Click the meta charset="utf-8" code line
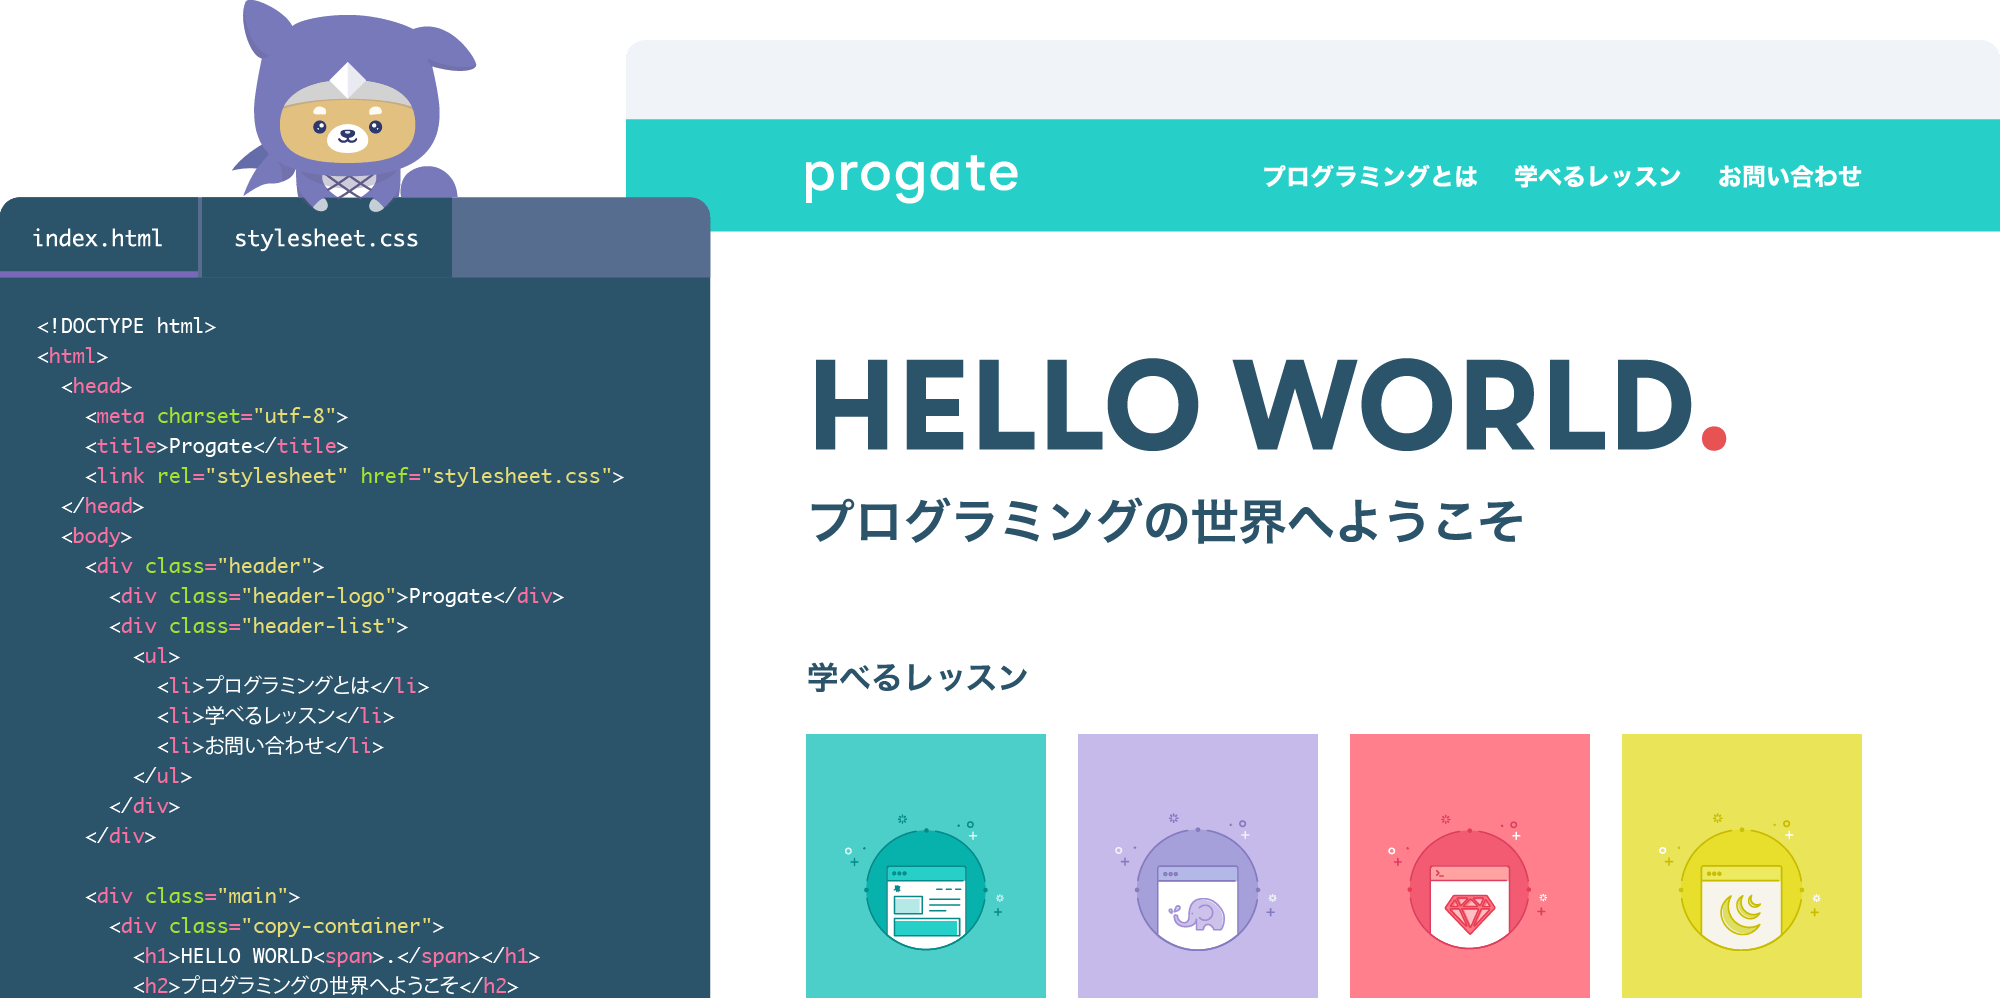The width and height of the screenshot is (2000, 998). 216,416
